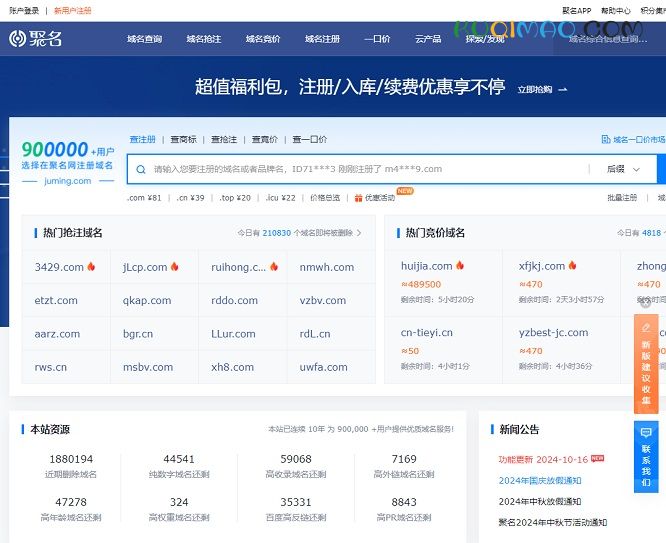The height and width of the screenshot is (543, 666).
Task: Click the 立即抢购 banner link
Action: [x=535, y=90]
